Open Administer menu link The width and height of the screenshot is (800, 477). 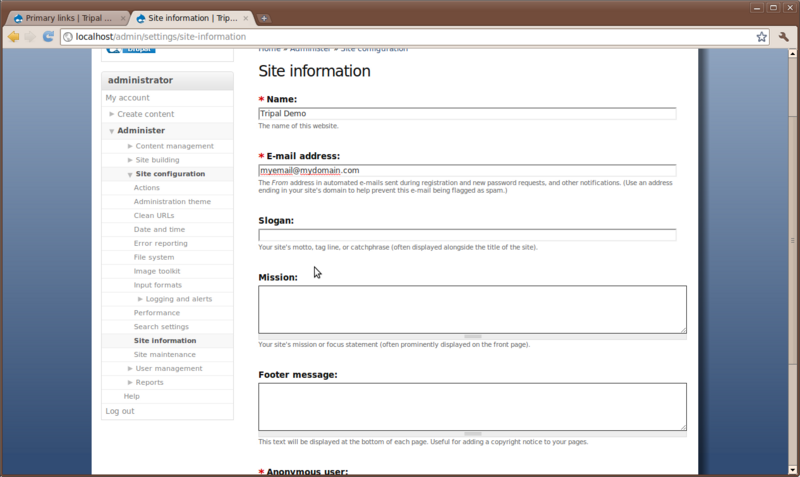141,131
